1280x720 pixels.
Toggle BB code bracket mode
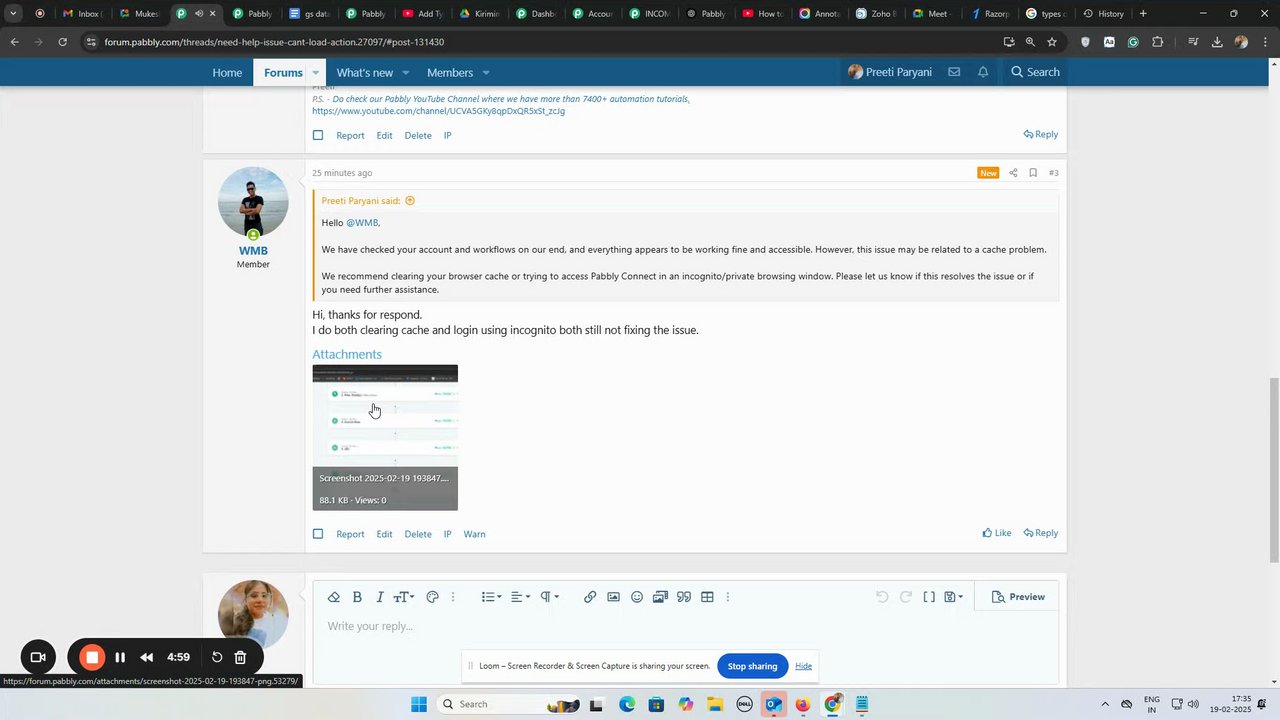[x=929, y=597]
